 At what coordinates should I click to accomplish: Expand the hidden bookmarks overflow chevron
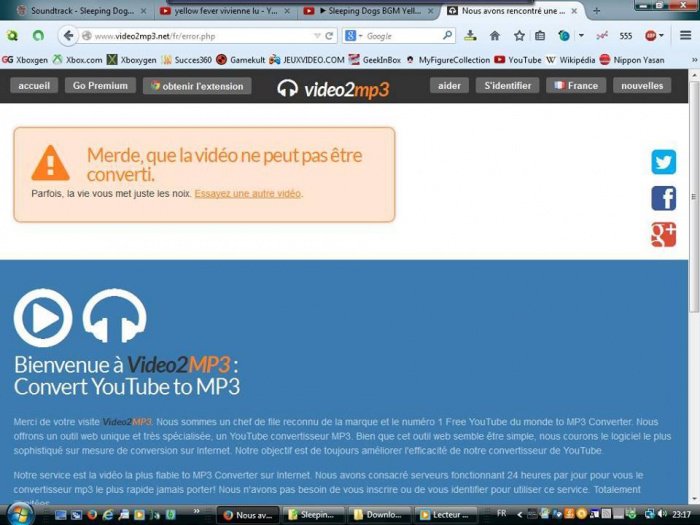click(x=694, y=60)
